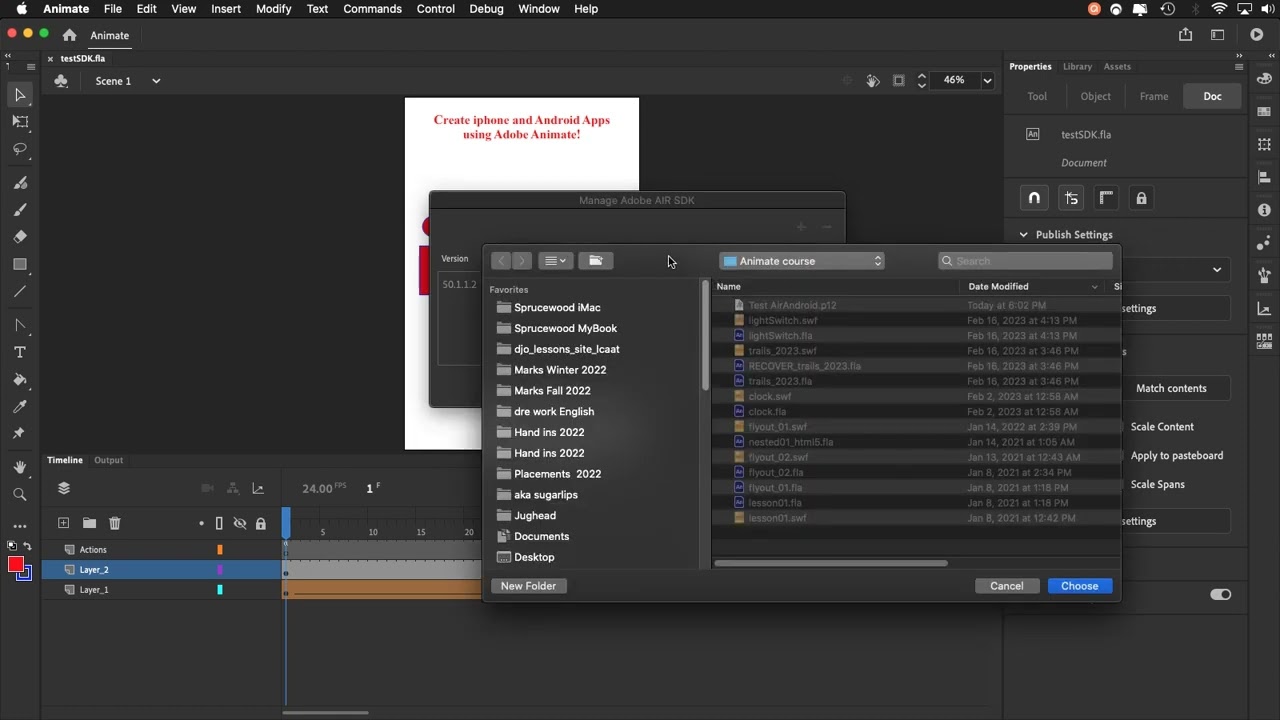
Task: Click the blue fill color swatch
Action: [26, 574]
